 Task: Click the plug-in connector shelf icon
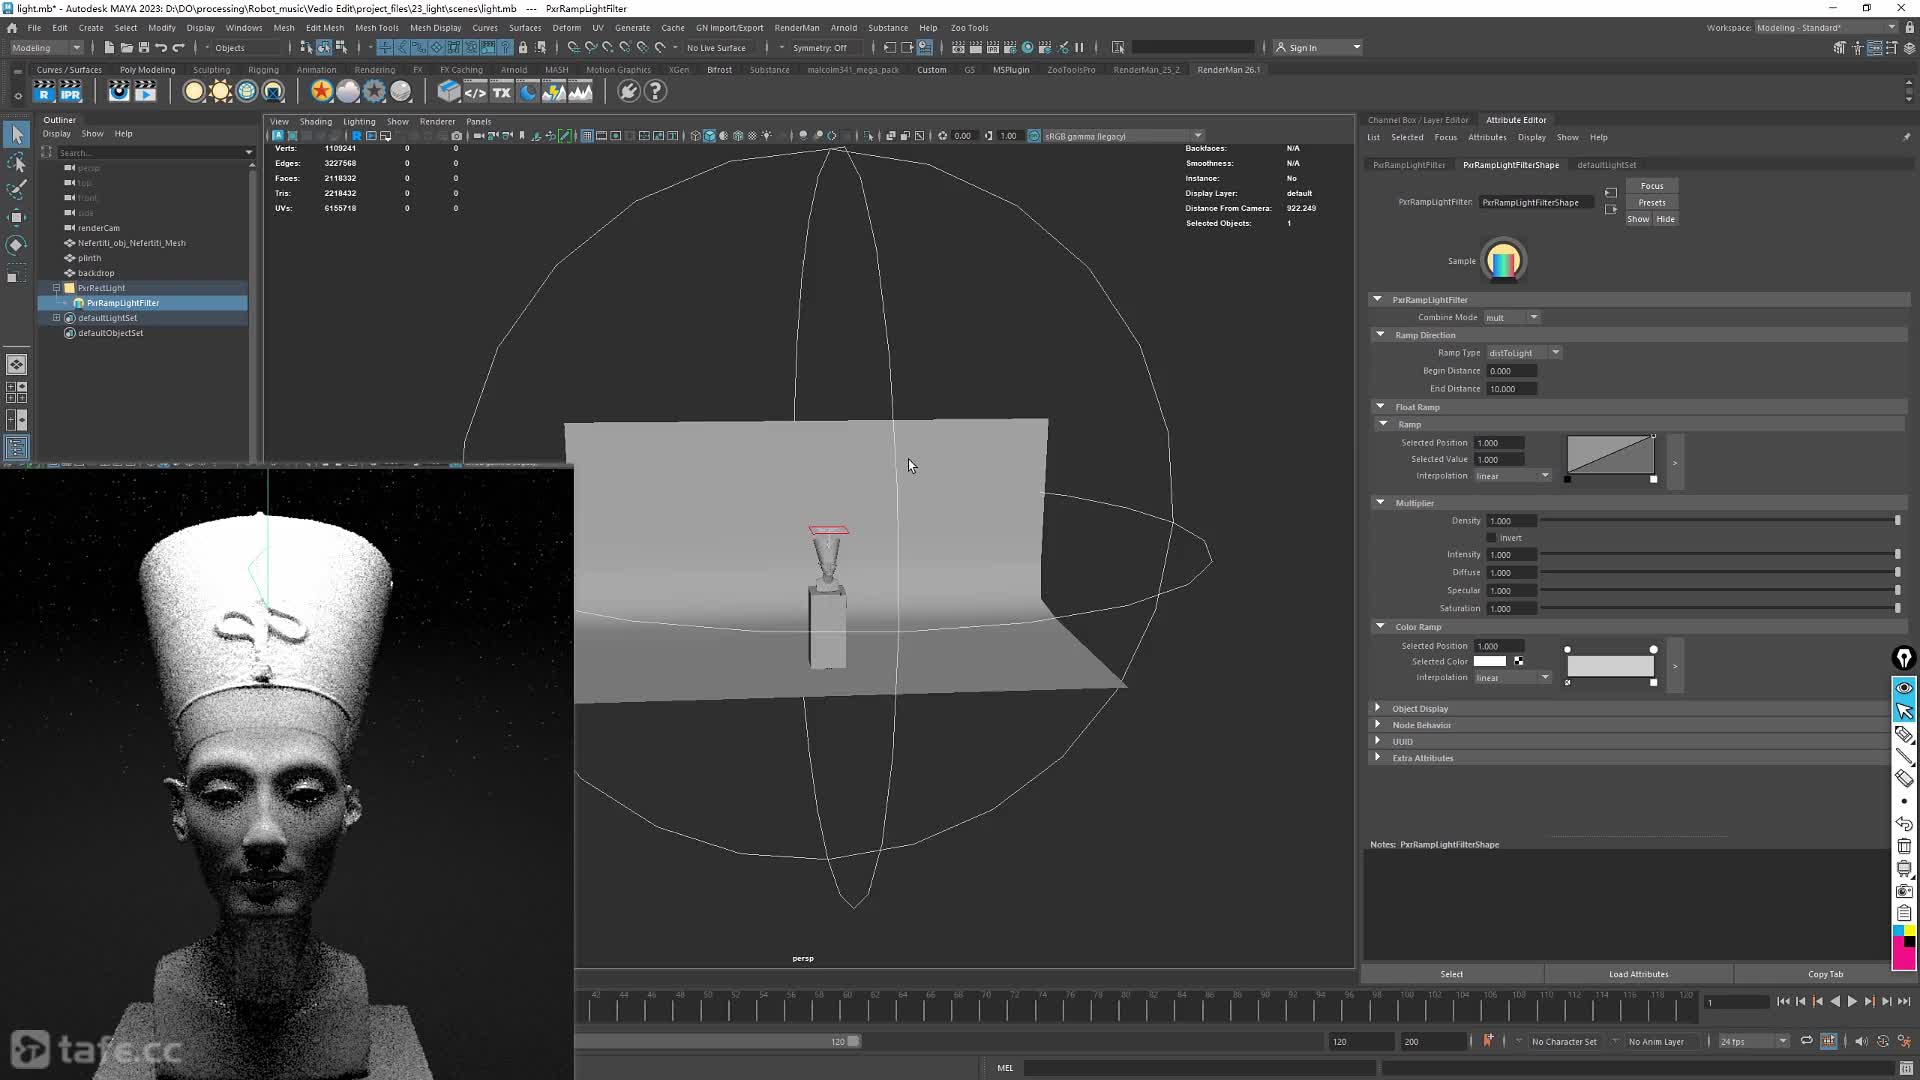coord(628,92)
